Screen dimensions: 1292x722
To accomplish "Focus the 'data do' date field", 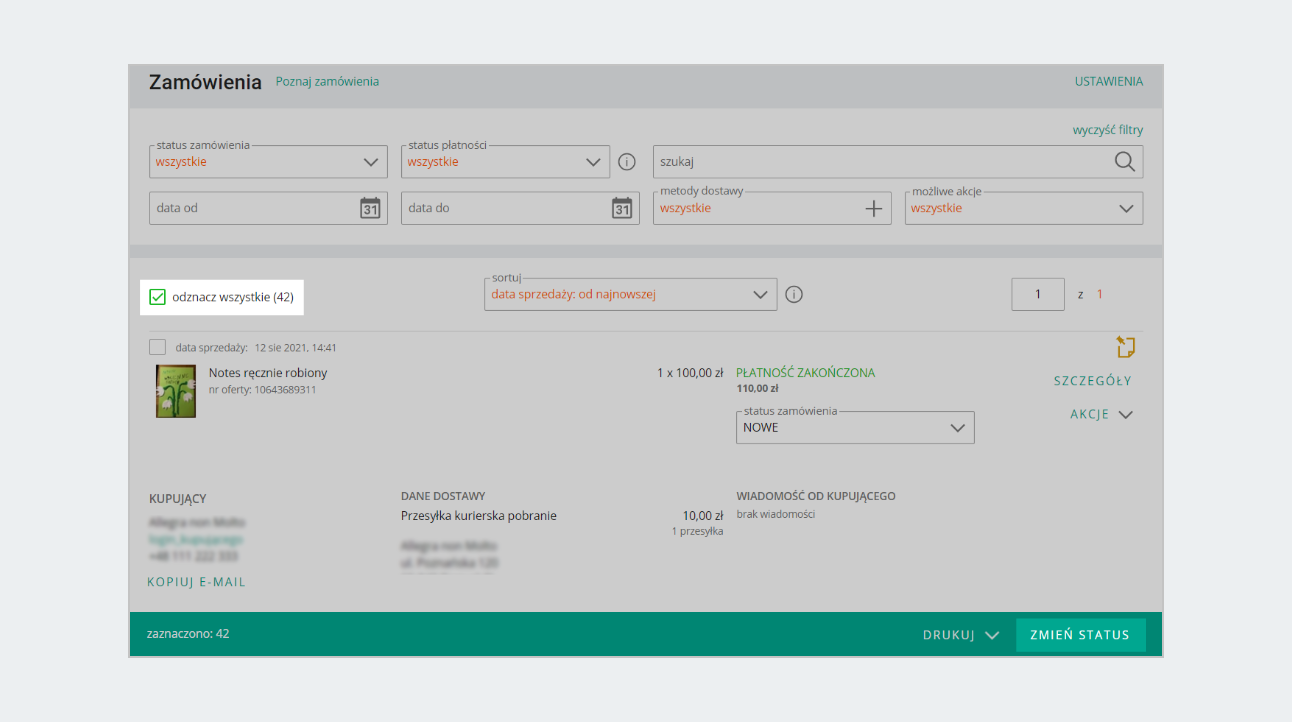I will click(x=520, y=208).
